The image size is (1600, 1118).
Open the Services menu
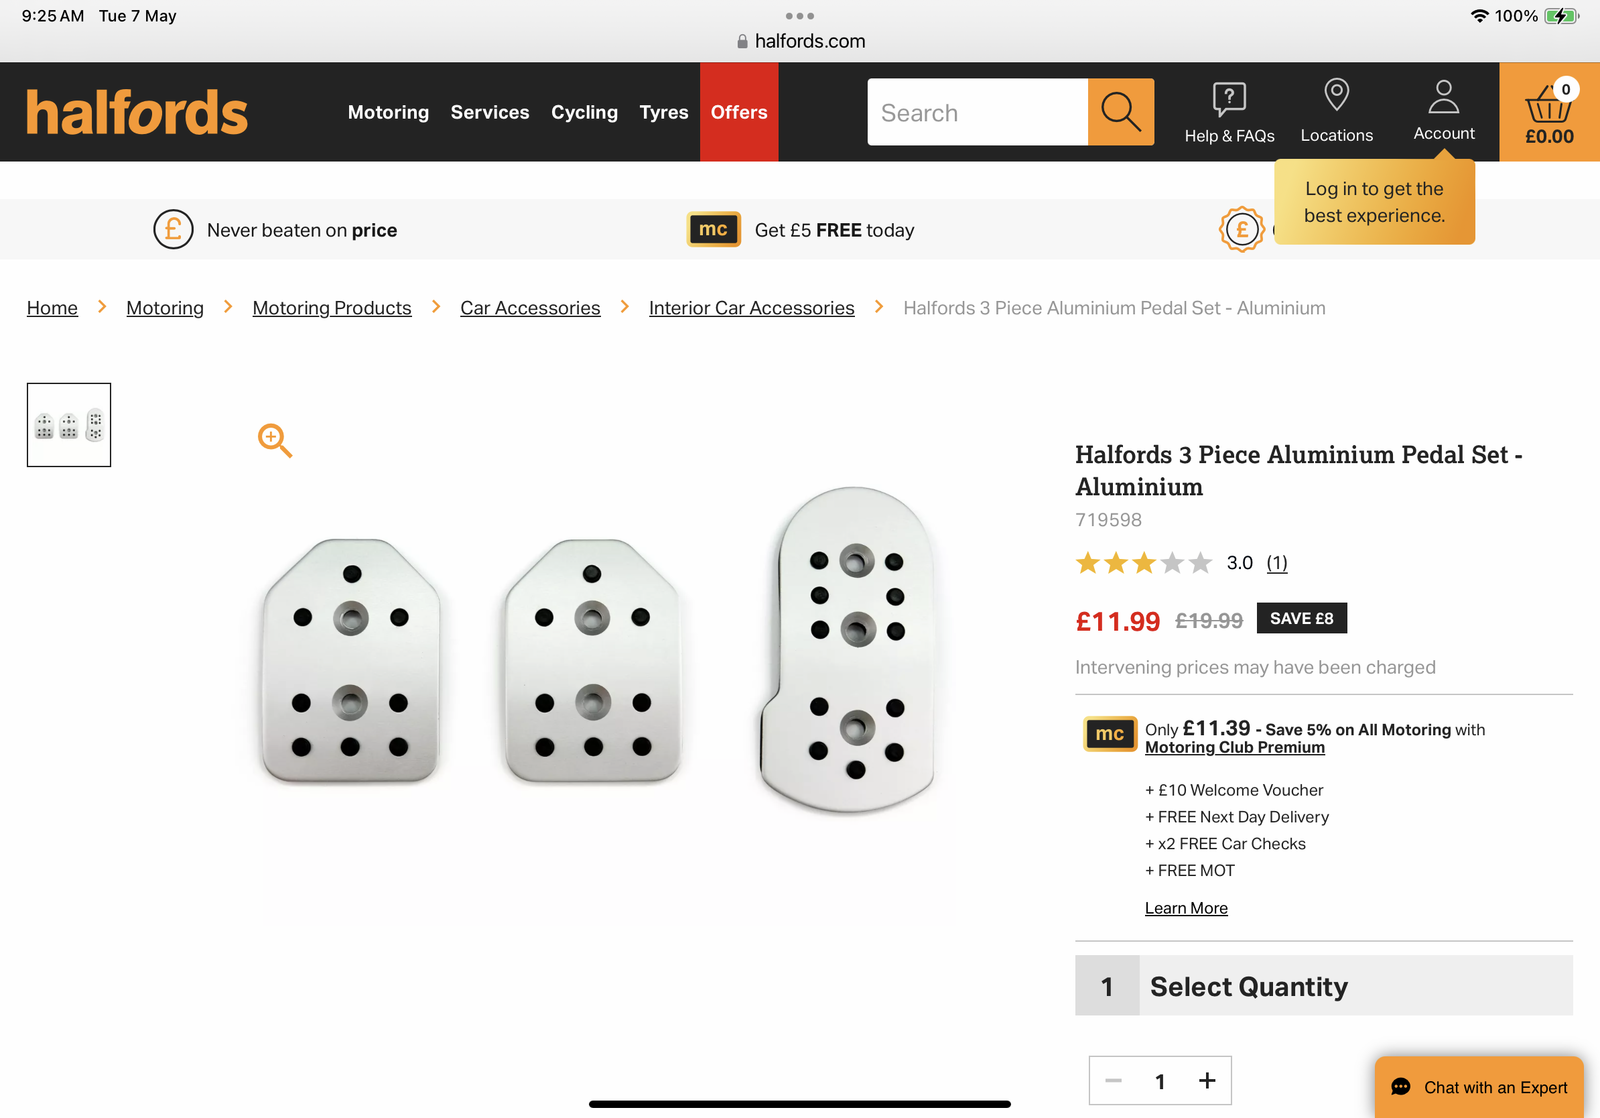(490, 112)
